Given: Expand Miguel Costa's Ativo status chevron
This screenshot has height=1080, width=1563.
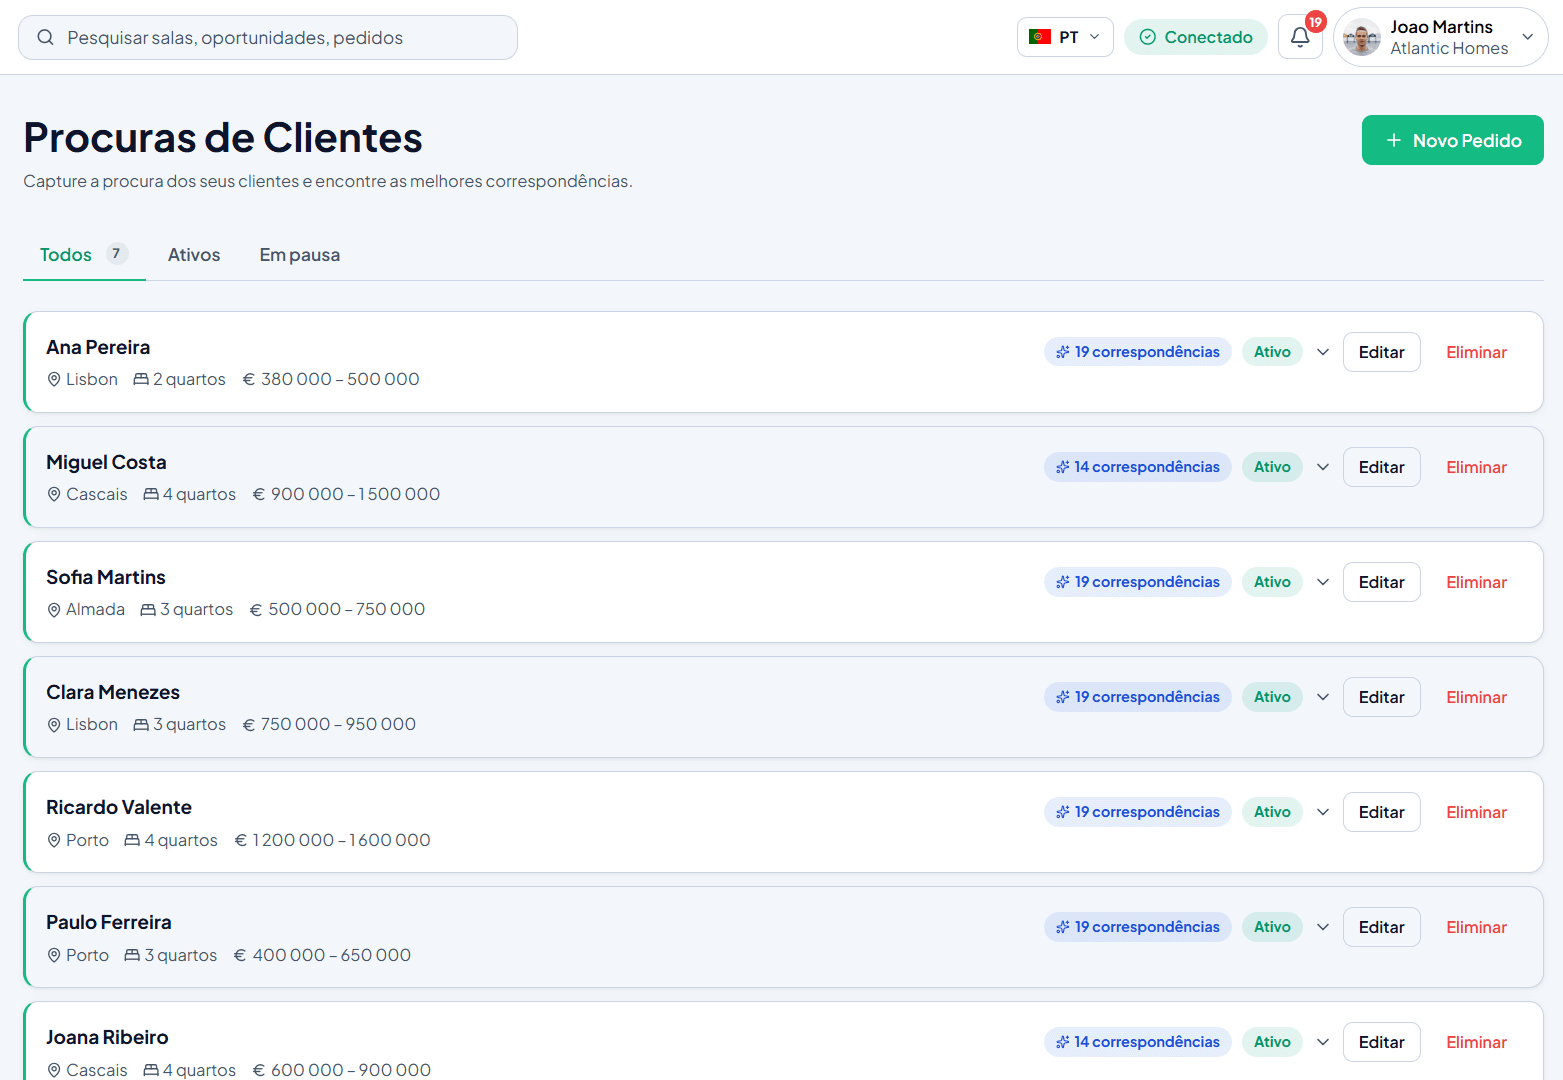Looking at the screenshot, I should coord(1323,467).
